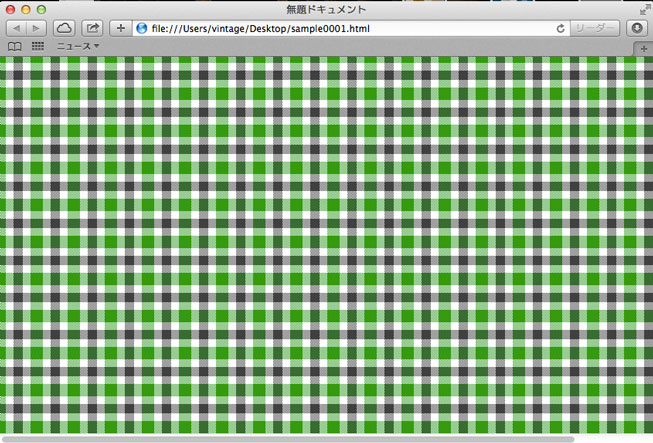The width and height of the screenshot is (653, 443).
Task: Enter full screen with arrows icon
Action: click(645, 9)
